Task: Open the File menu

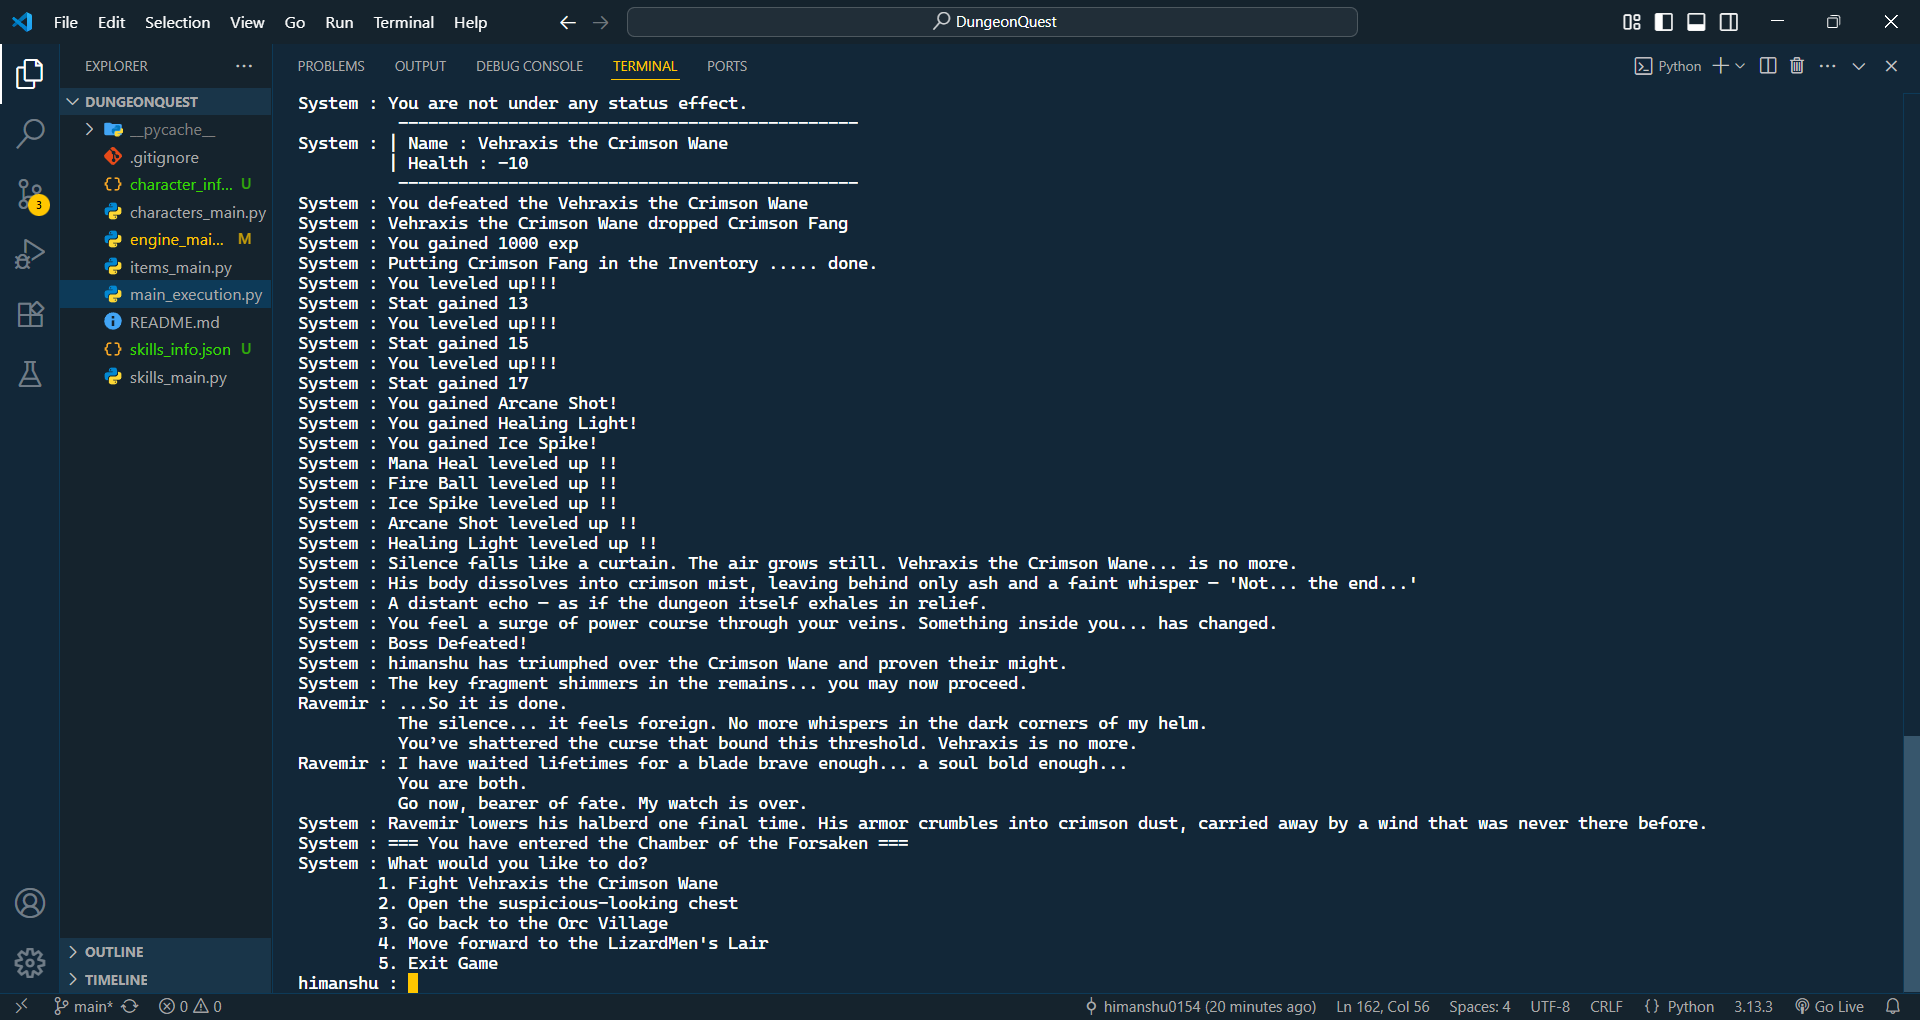Action: pos(66,22)
